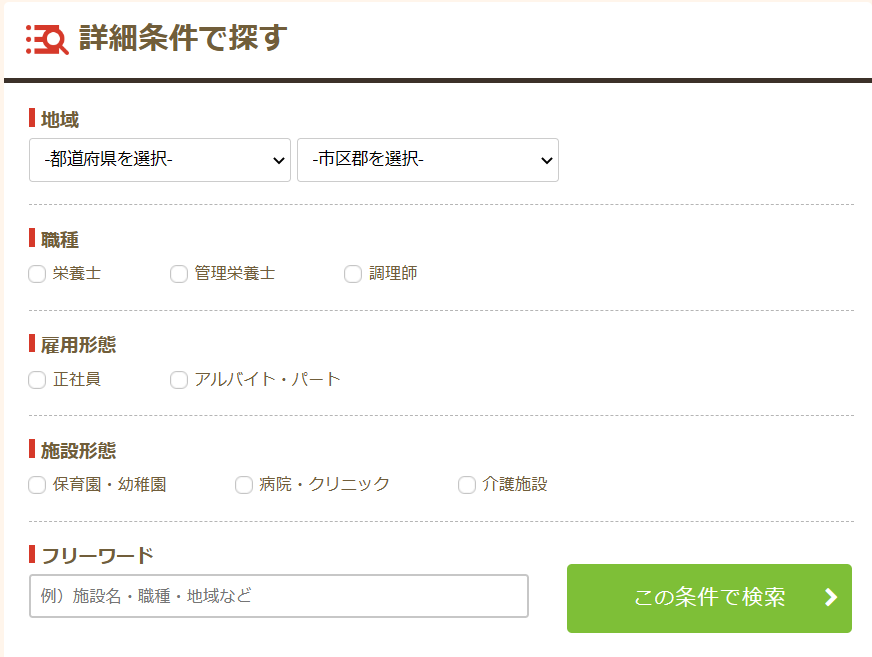Click the chevron on the 都道府県を選択 dropdown
Screen dimensions: 872x657
279,161
